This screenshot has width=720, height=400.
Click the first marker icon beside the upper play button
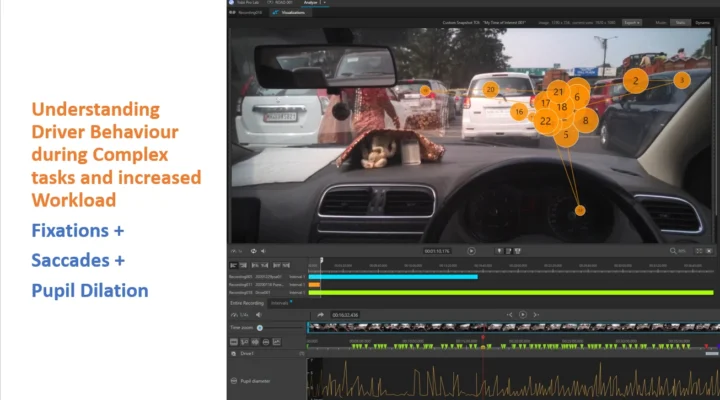pos(499,251)
